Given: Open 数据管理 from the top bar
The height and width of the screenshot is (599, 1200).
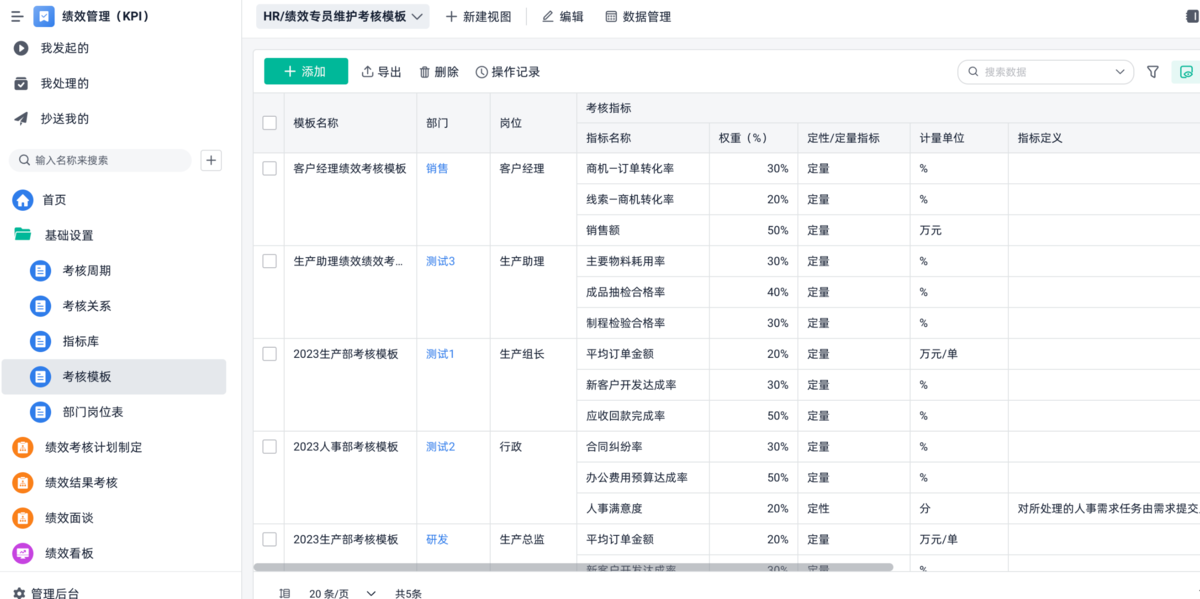Looking at the screenshot, I should [638, 16].
